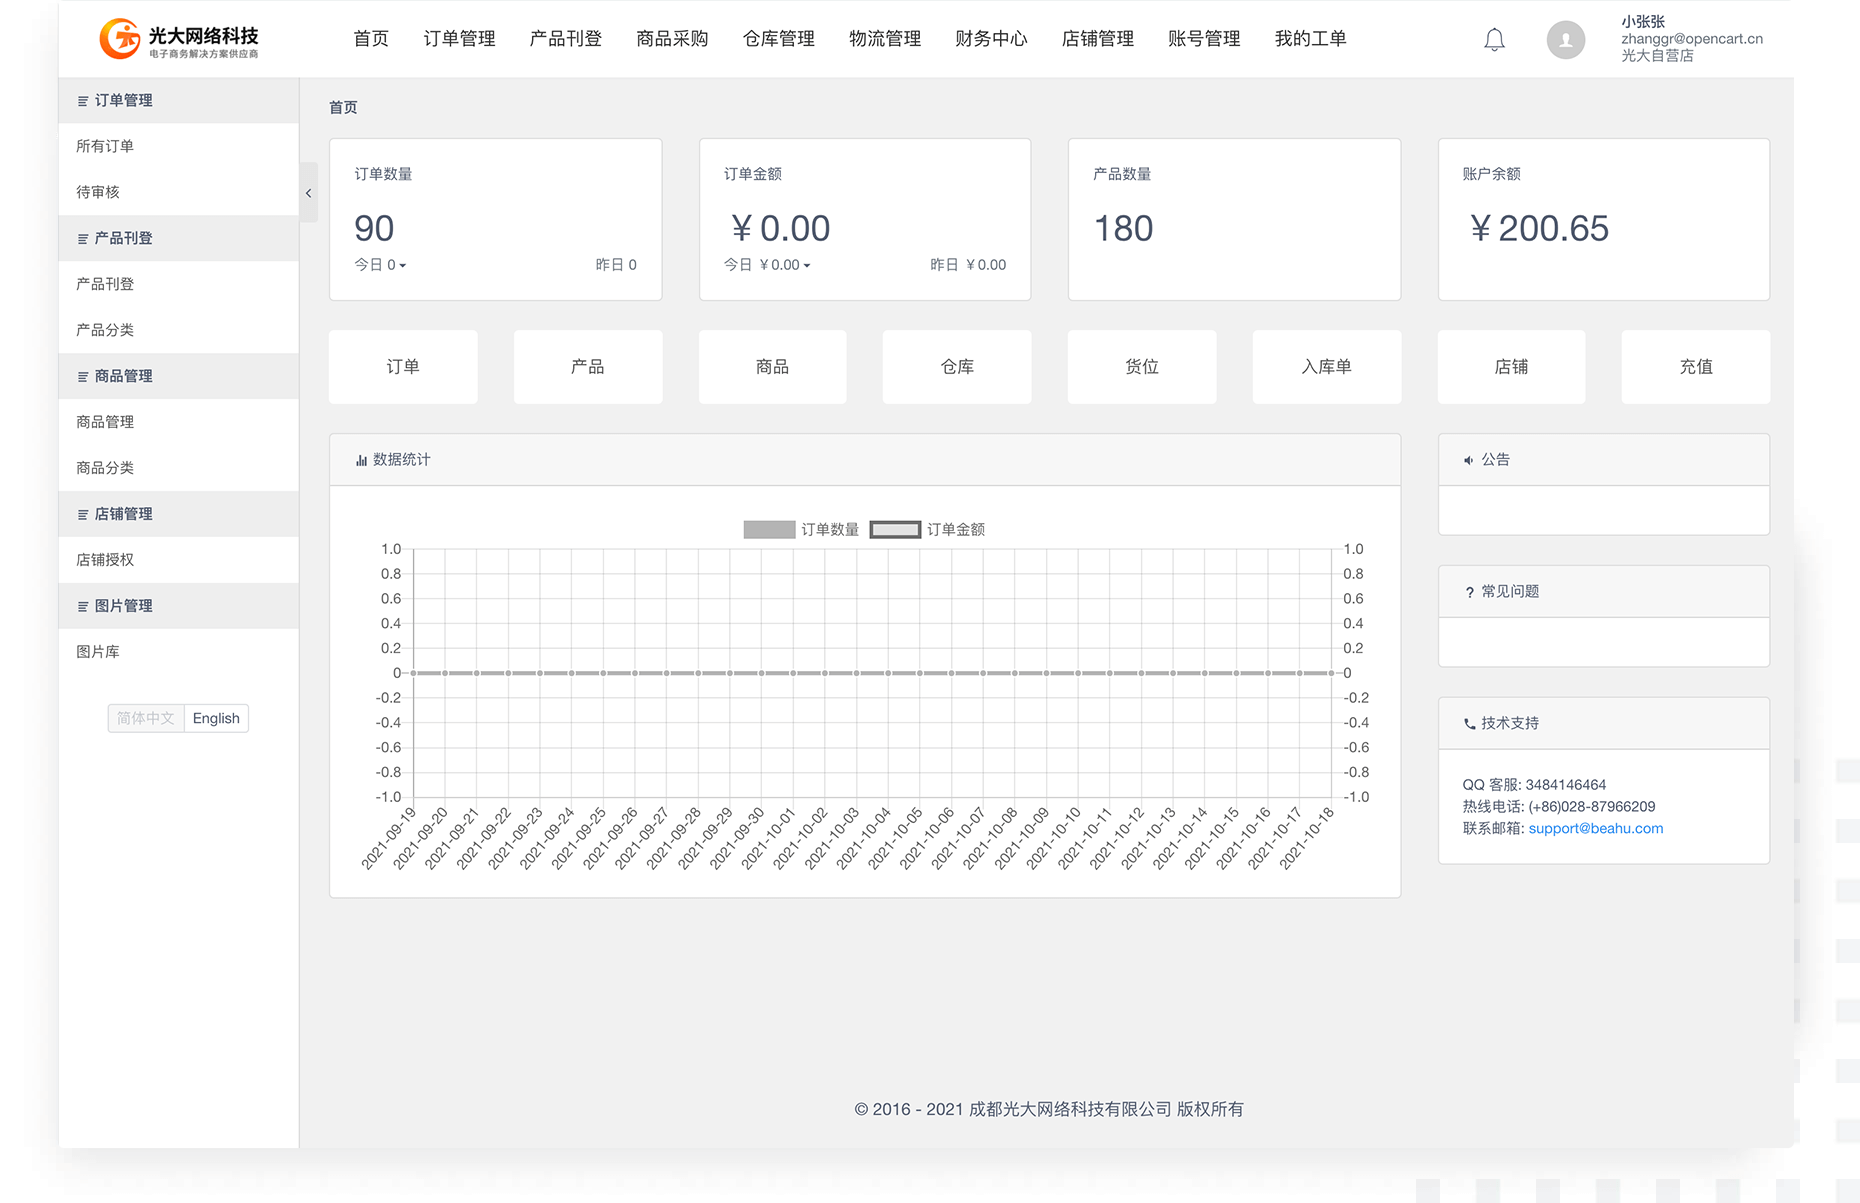Collapse the left sidebar with the arrow

(x=308, y=193)
